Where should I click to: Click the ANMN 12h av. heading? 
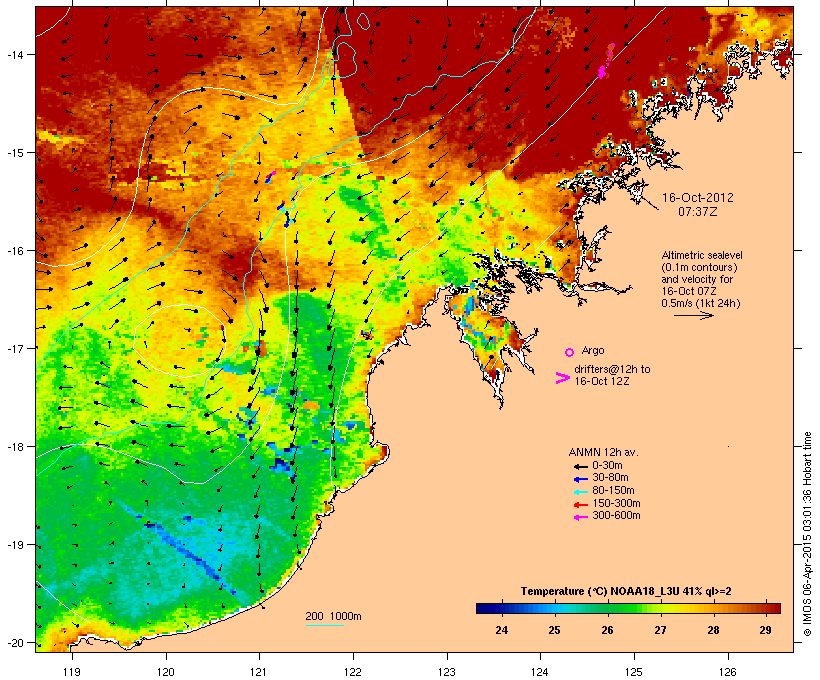pyautogui.click(x=603, y=452)
